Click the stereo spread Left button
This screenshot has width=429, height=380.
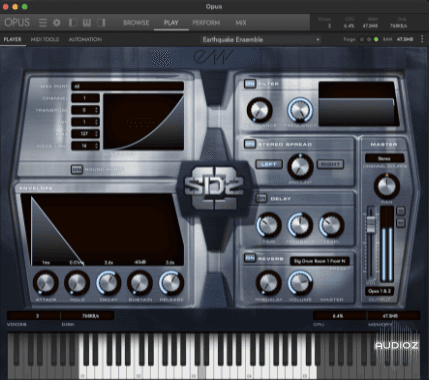269,164
